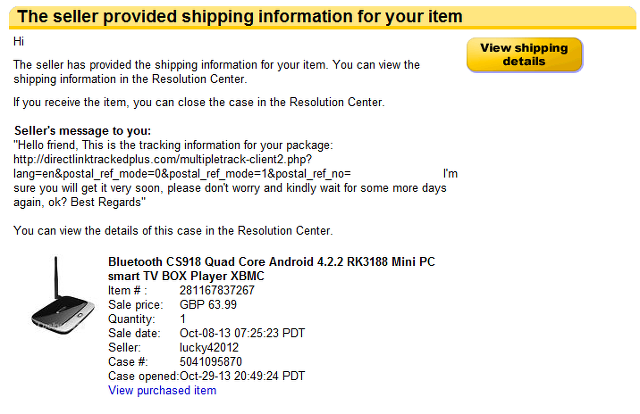The image size is (640, 414).
Task: Select the item number 281167837267
Action: [217, 290]
